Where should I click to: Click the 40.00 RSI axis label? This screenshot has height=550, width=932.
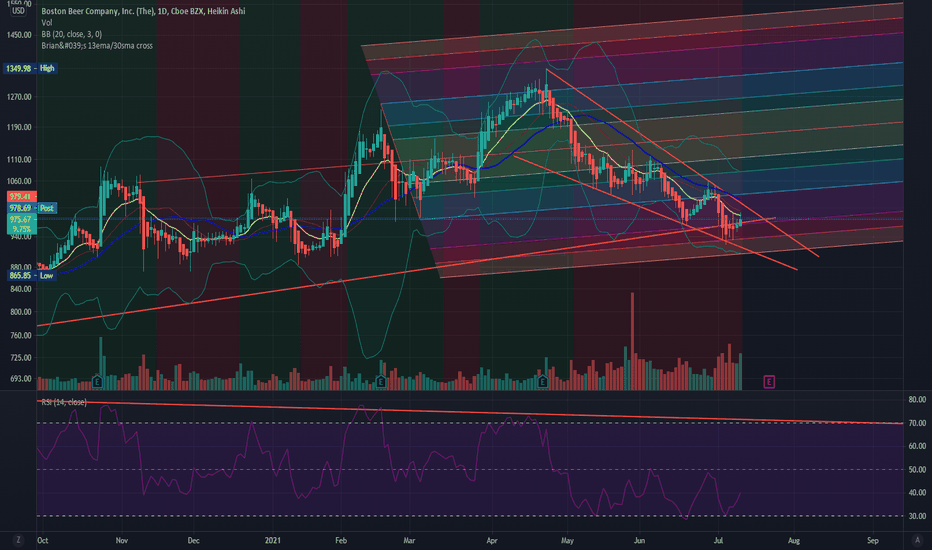click(917, 492)
